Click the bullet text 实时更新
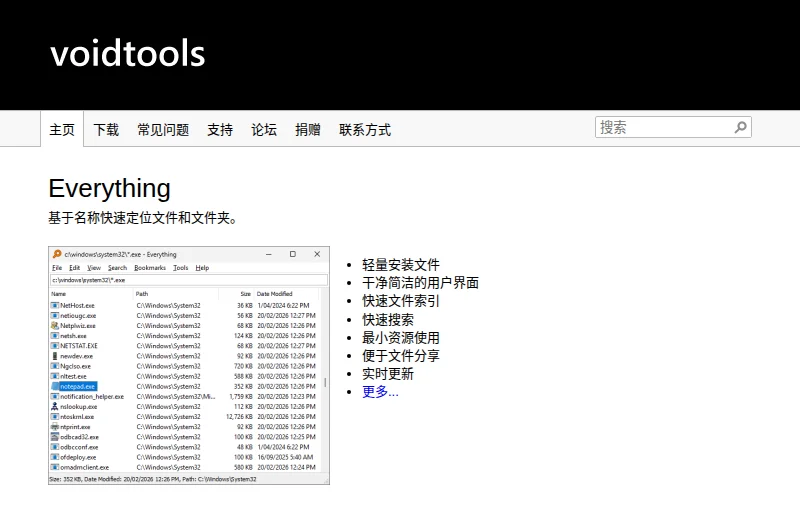The width and height of the screenshot is (800, 525). [388, 374]
